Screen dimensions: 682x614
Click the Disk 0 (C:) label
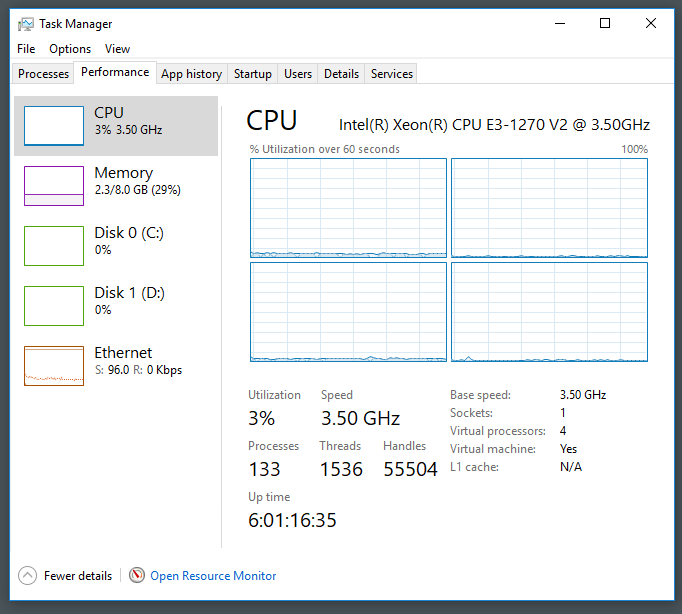129,233
